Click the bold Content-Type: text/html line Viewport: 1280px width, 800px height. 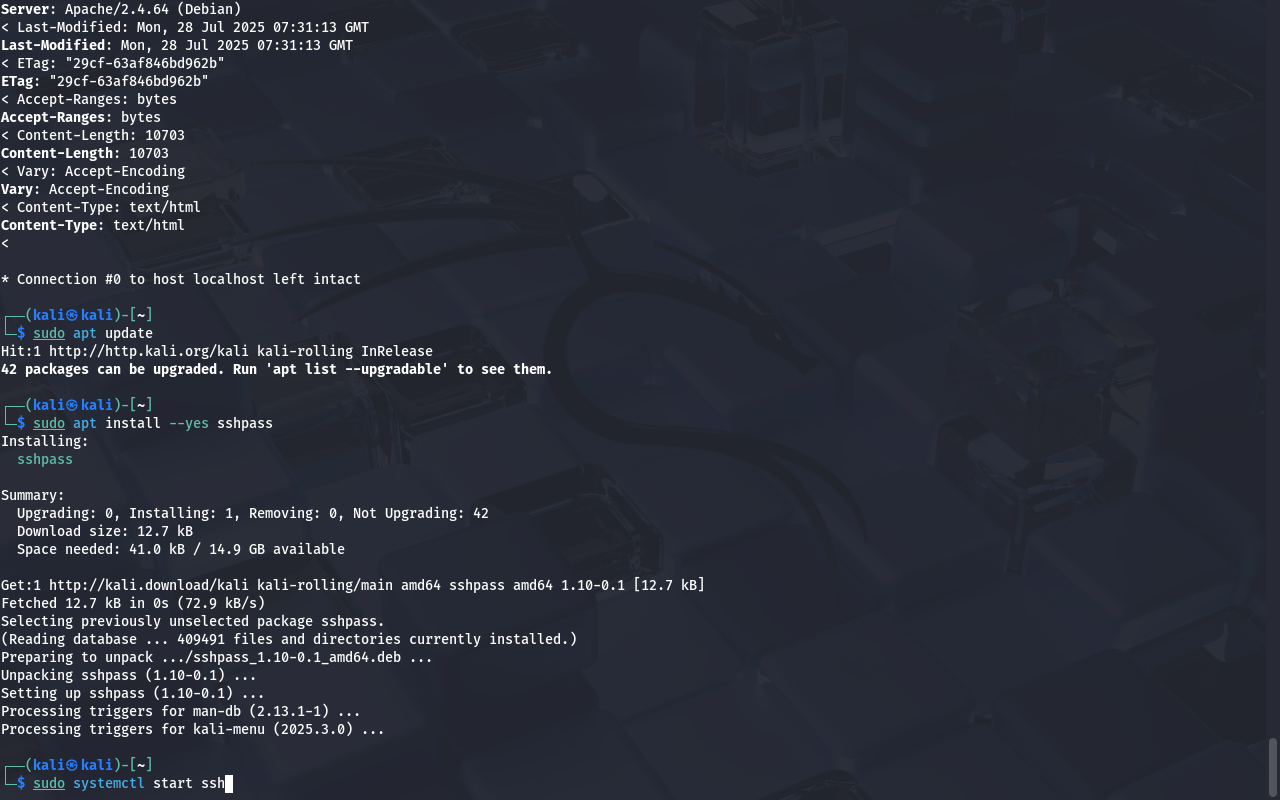(x=93, y=225)
